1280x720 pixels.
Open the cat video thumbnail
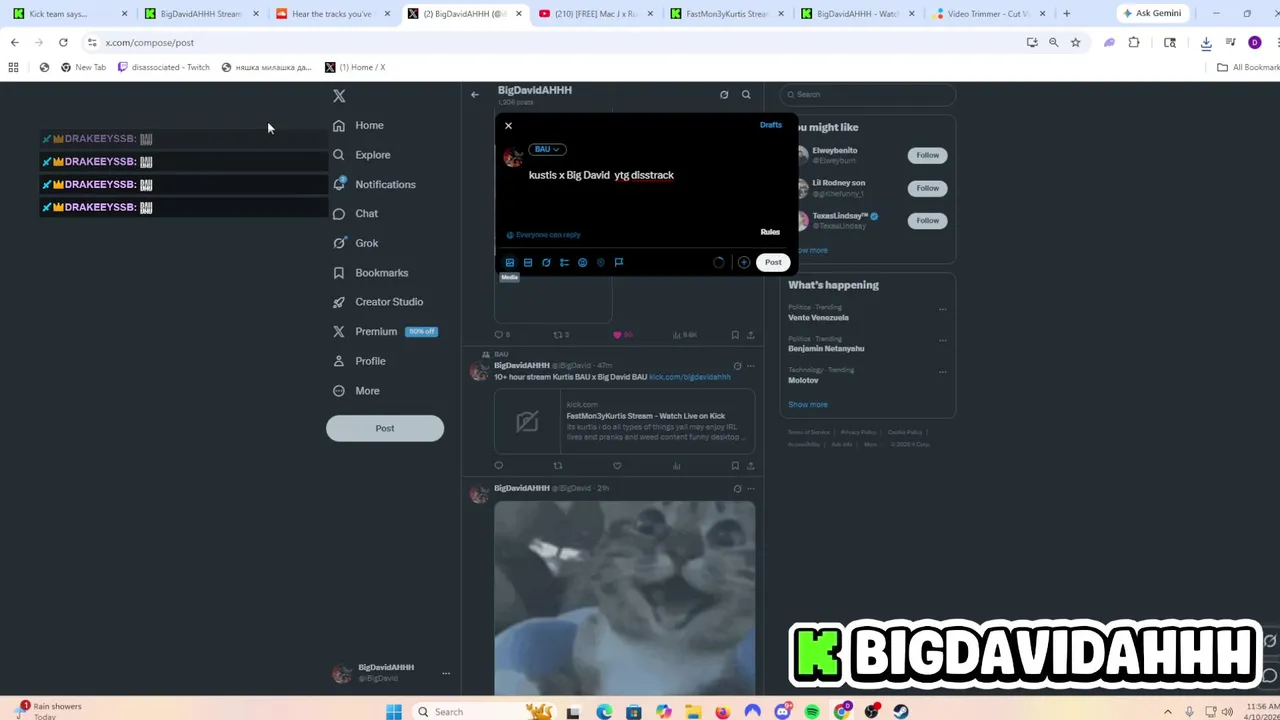coord(624,598)
